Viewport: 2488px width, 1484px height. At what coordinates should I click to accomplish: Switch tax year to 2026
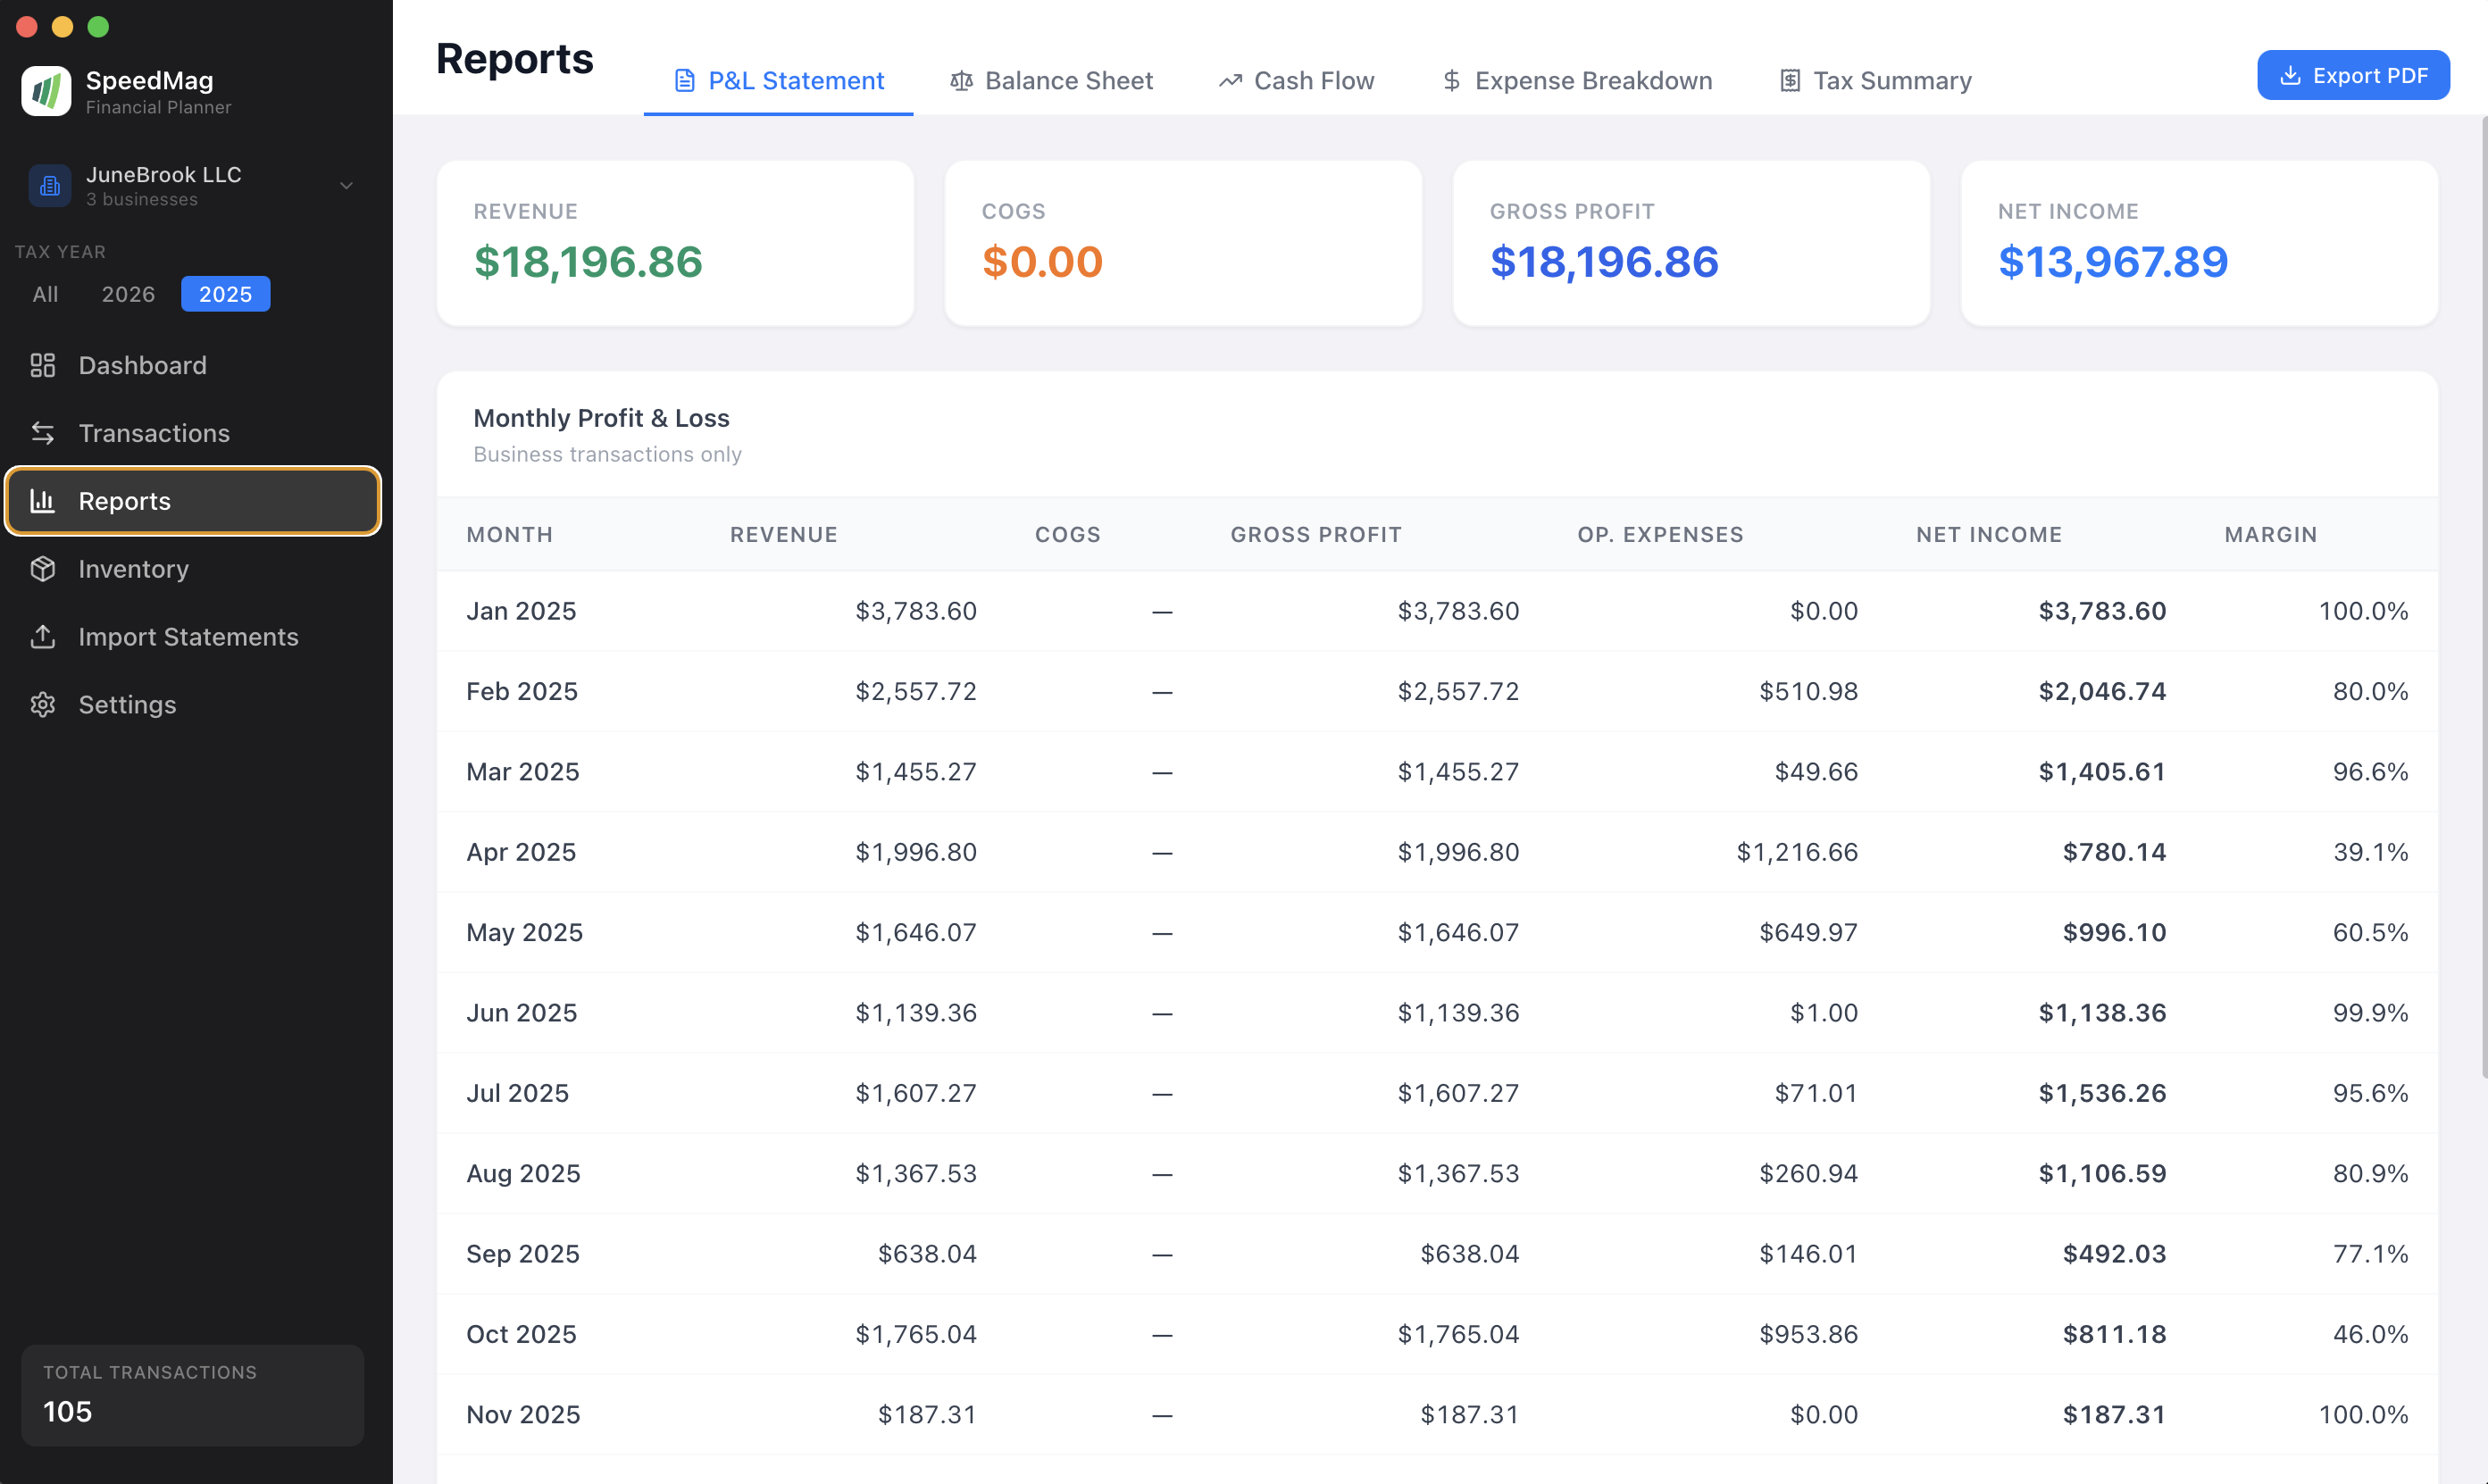pyautogui.click(x=128, y=294)
